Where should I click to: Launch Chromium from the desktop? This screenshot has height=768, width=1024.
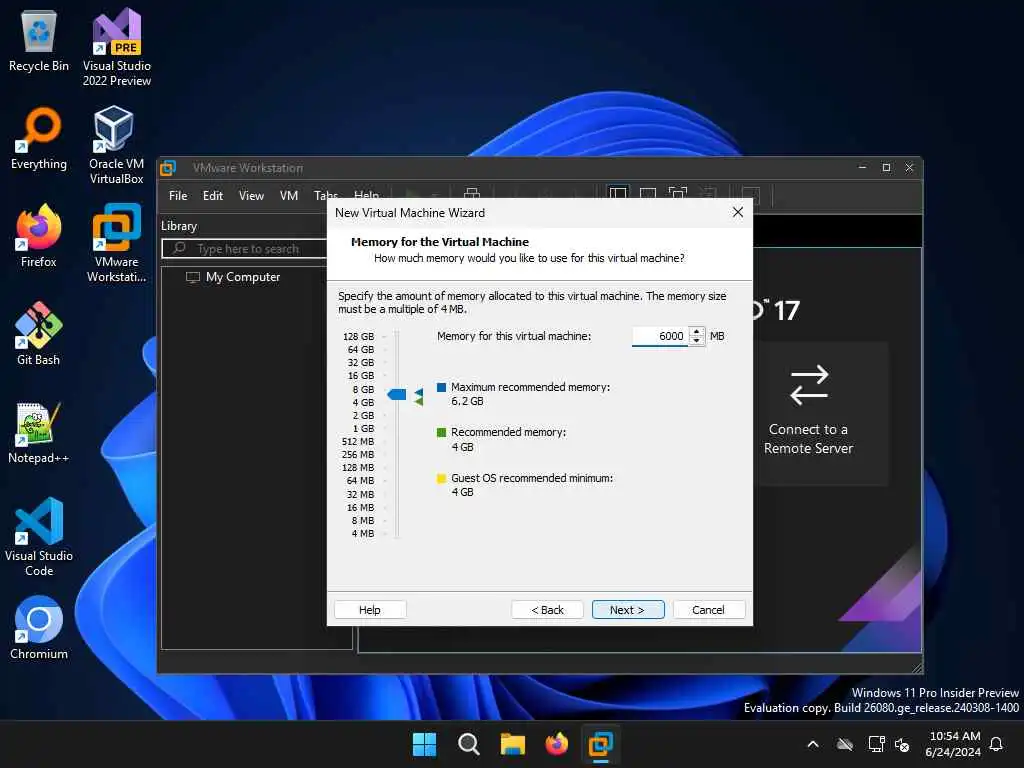(x=39, y=628)
